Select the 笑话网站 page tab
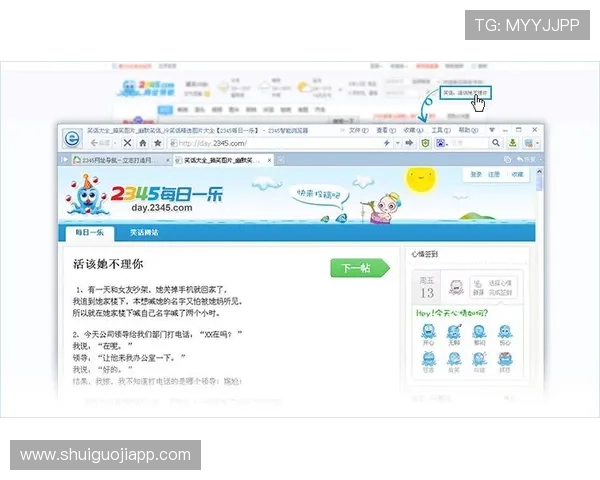This screenshot has height=480, width=600. [144, 232]
